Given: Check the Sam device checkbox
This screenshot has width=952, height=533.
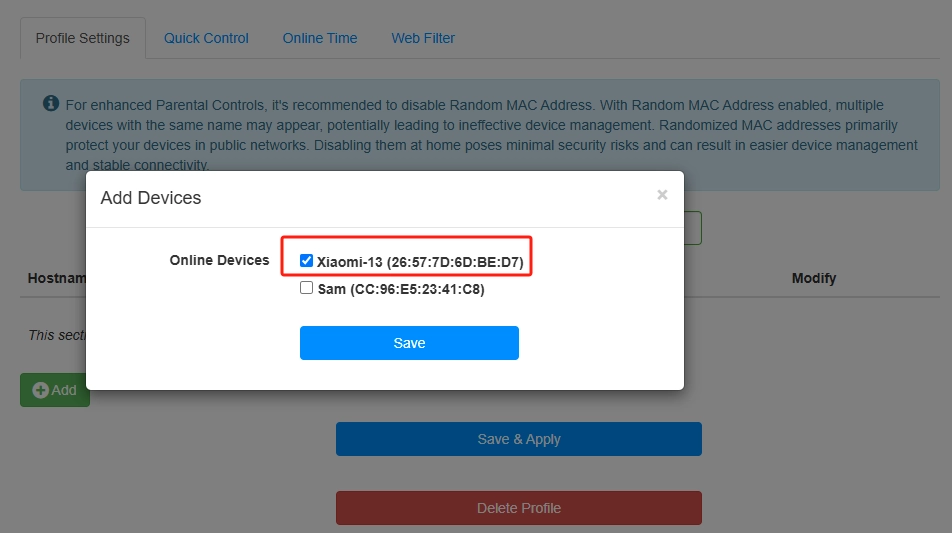Looking at the screenshot, I should tap(307, 288).
